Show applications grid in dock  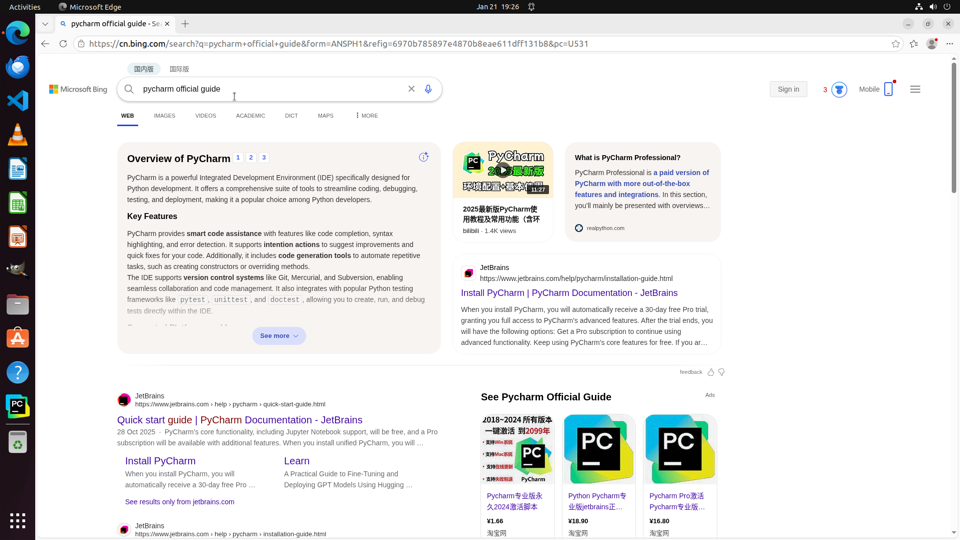(17, 520)
